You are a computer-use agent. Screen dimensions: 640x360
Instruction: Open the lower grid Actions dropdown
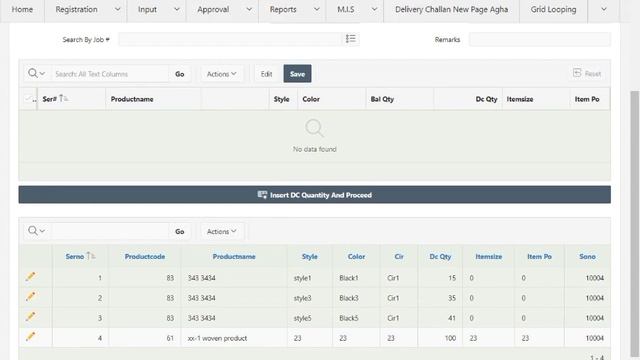pyautogui.click(x=222, y=231)
